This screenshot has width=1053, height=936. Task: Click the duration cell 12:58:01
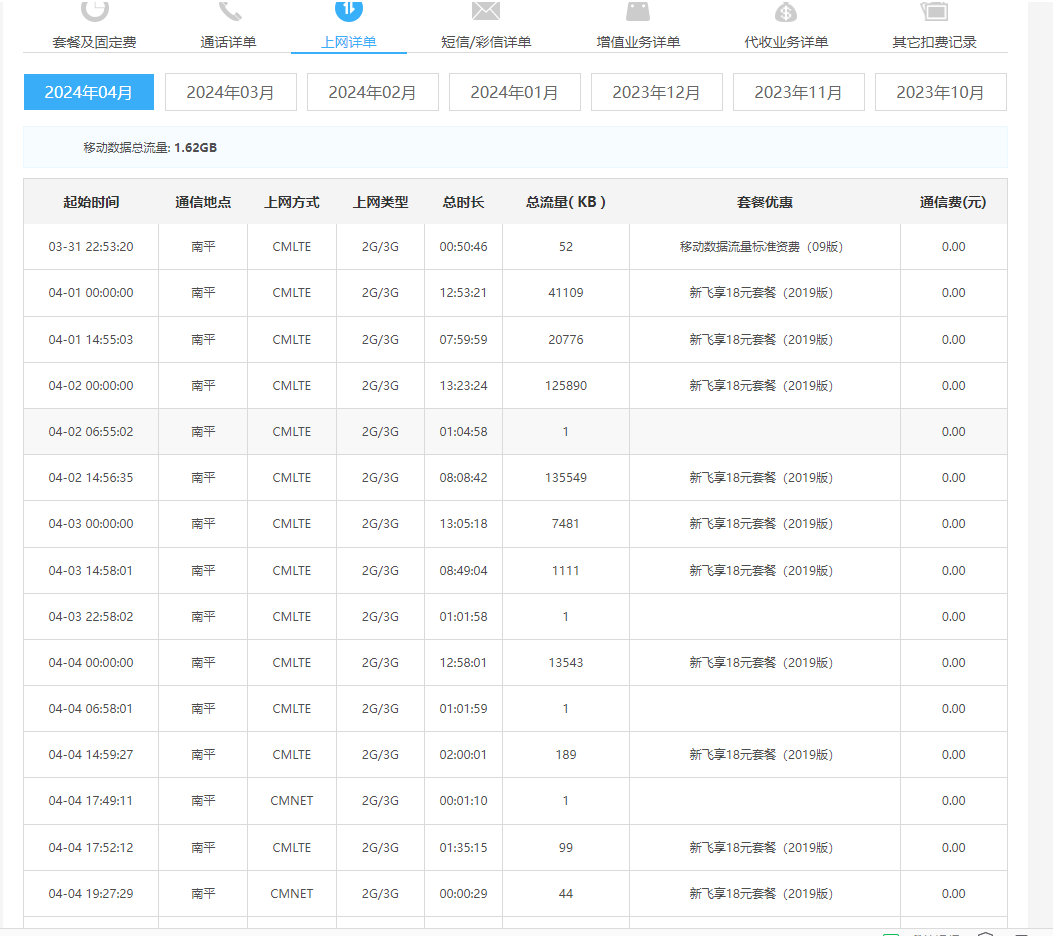[x=463, y=663]
